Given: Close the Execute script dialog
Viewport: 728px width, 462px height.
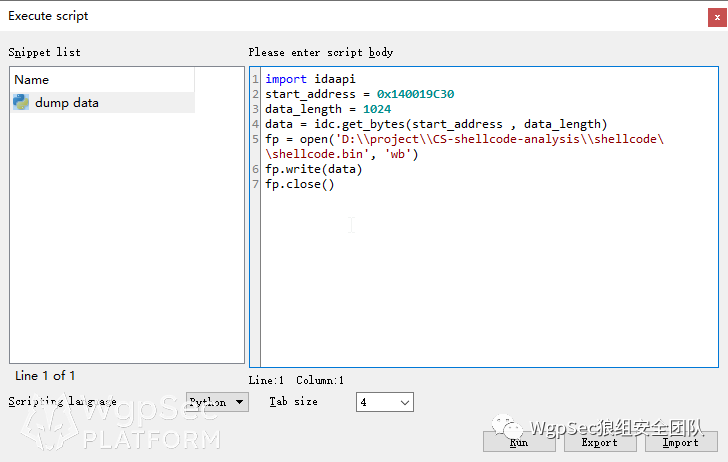Looking at the screenshot, I should click(717, 18).
